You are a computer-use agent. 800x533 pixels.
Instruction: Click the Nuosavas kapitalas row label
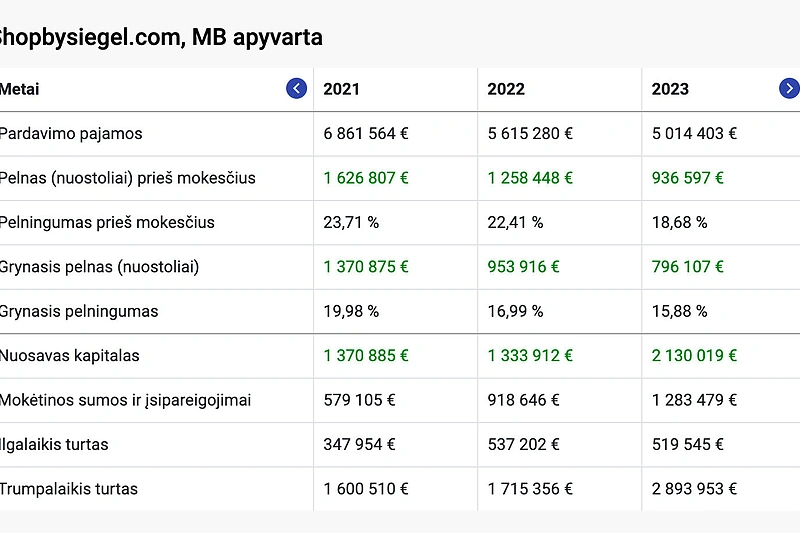click(70, 356)
